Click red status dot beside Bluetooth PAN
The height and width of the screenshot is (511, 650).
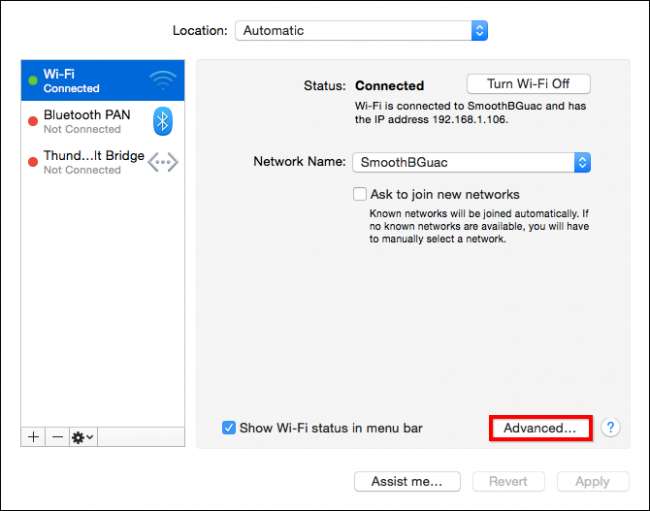33,121
